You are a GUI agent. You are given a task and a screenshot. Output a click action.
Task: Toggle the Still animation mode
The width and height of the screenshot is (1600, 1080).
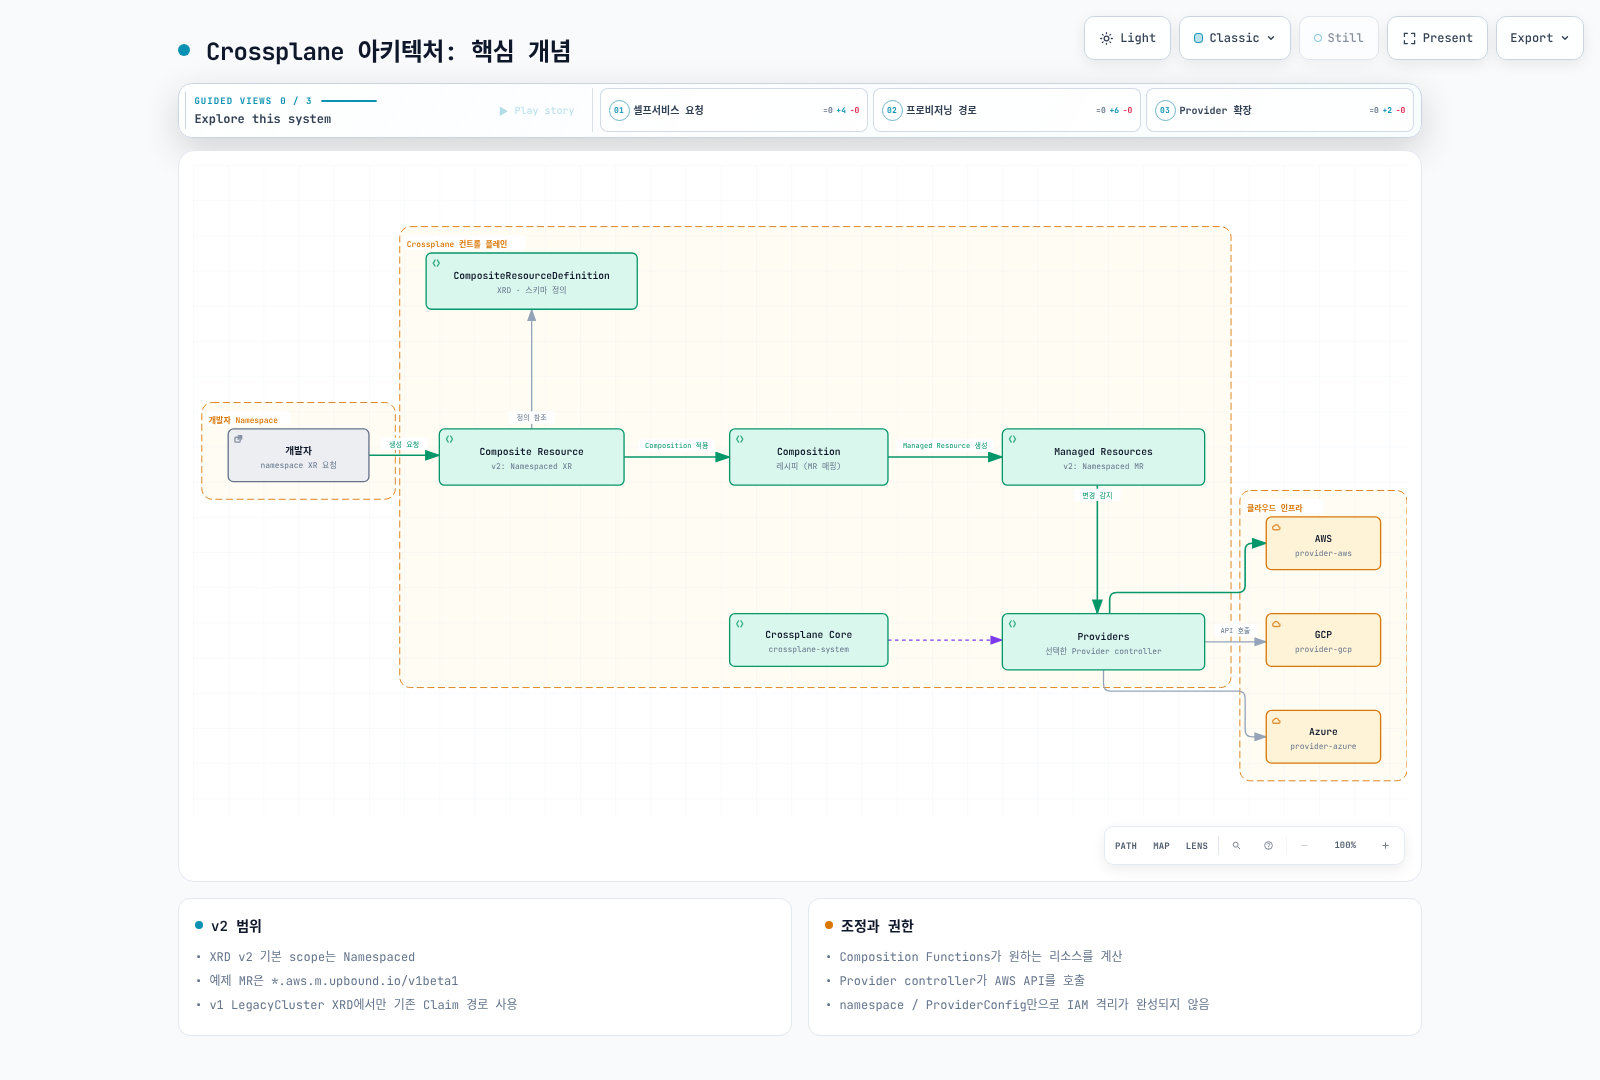point(1338,38)
